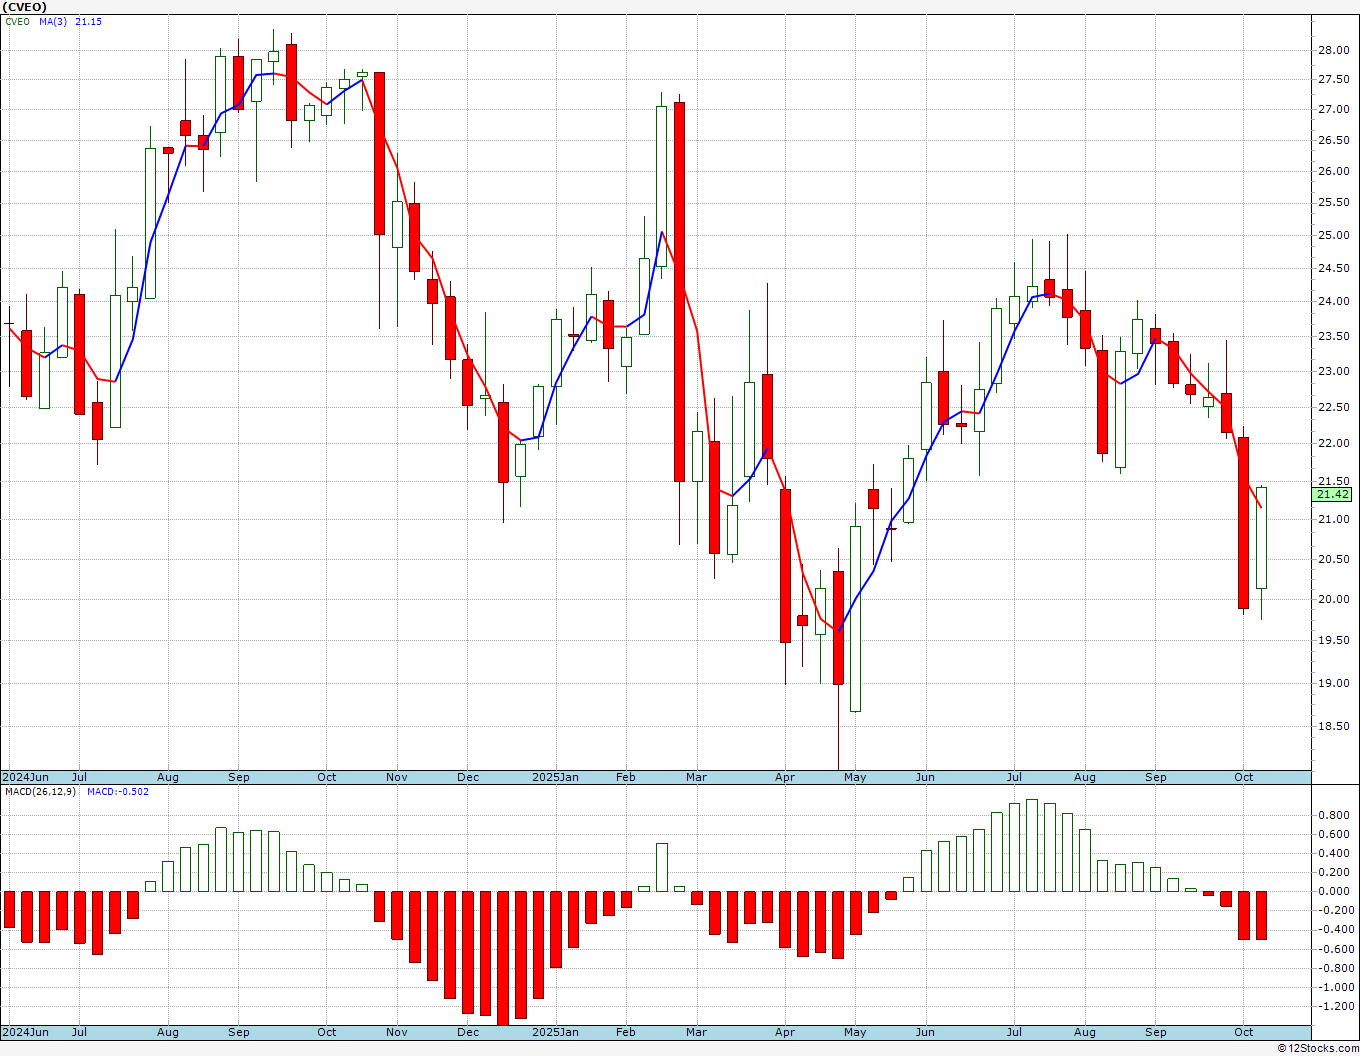Select the MA(3) legend label
Viewport: 1360px width, 1056px height.
pyautogui.click(x=54, y=21)
